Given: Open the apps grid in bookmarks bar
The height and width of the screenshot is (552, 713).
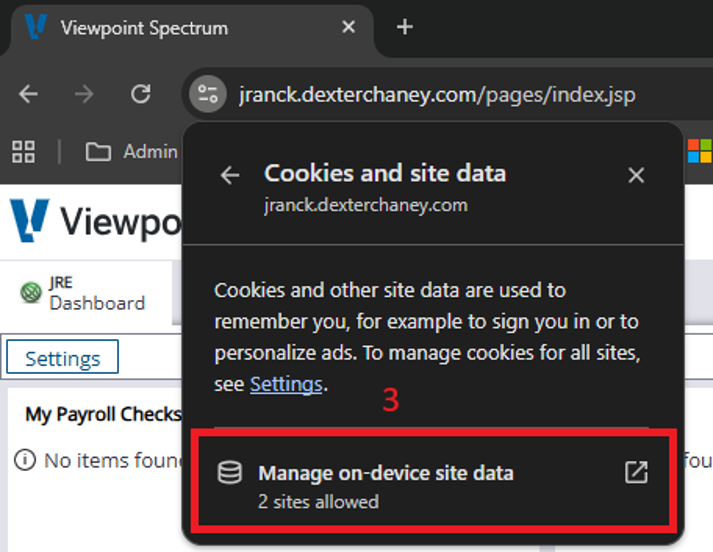Looking at the screenshot, I should pos(23,151).
